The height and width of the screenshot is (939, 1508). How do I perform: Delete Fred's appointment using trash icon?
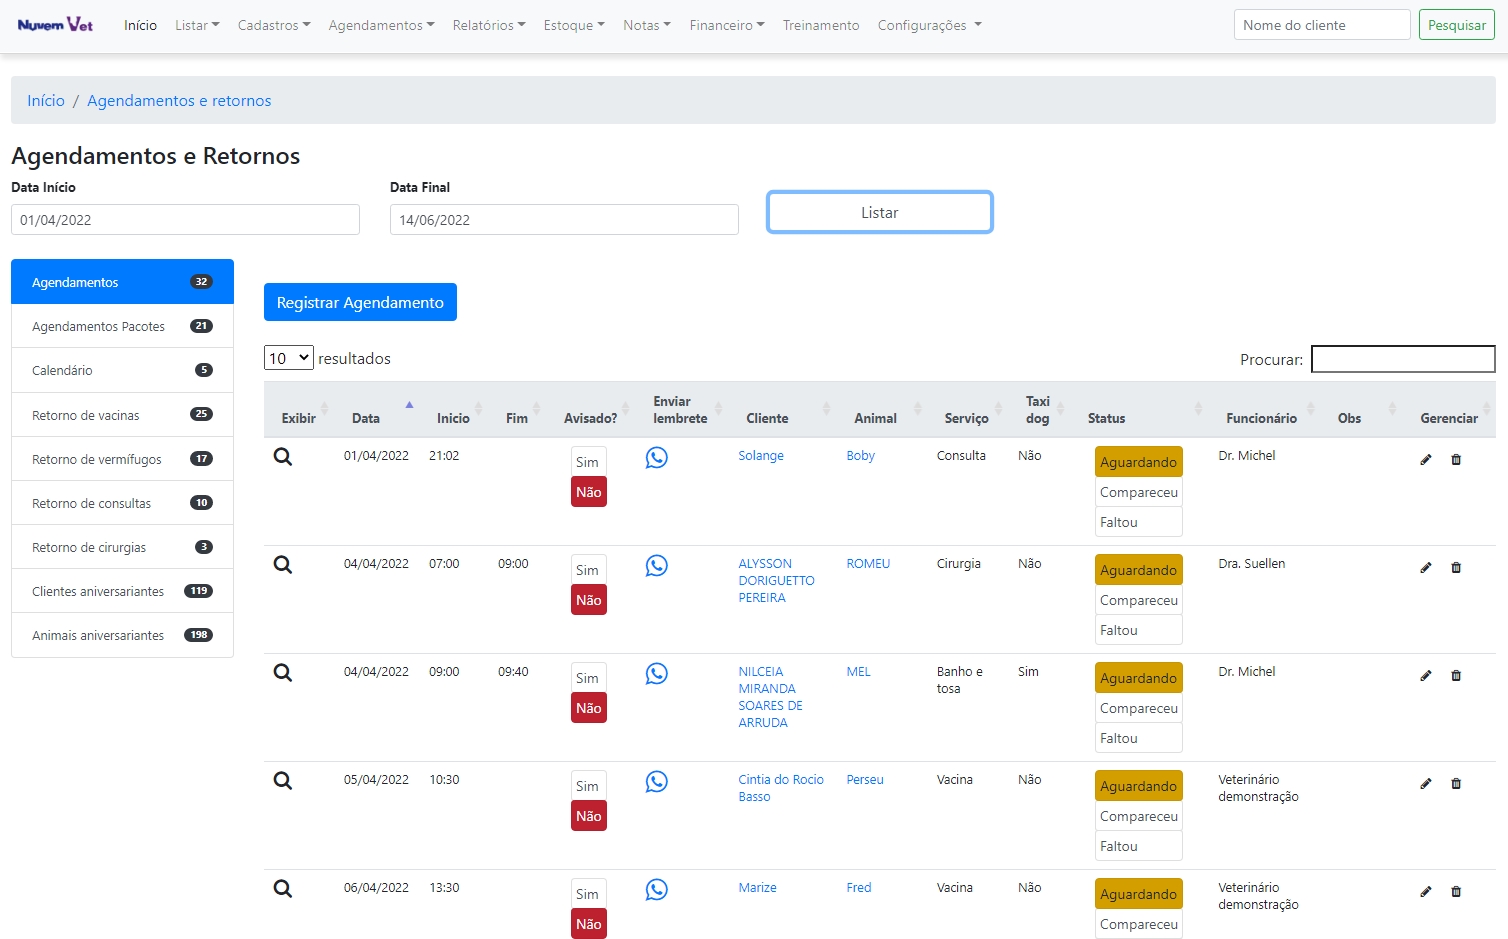(x=1456, y=892)
